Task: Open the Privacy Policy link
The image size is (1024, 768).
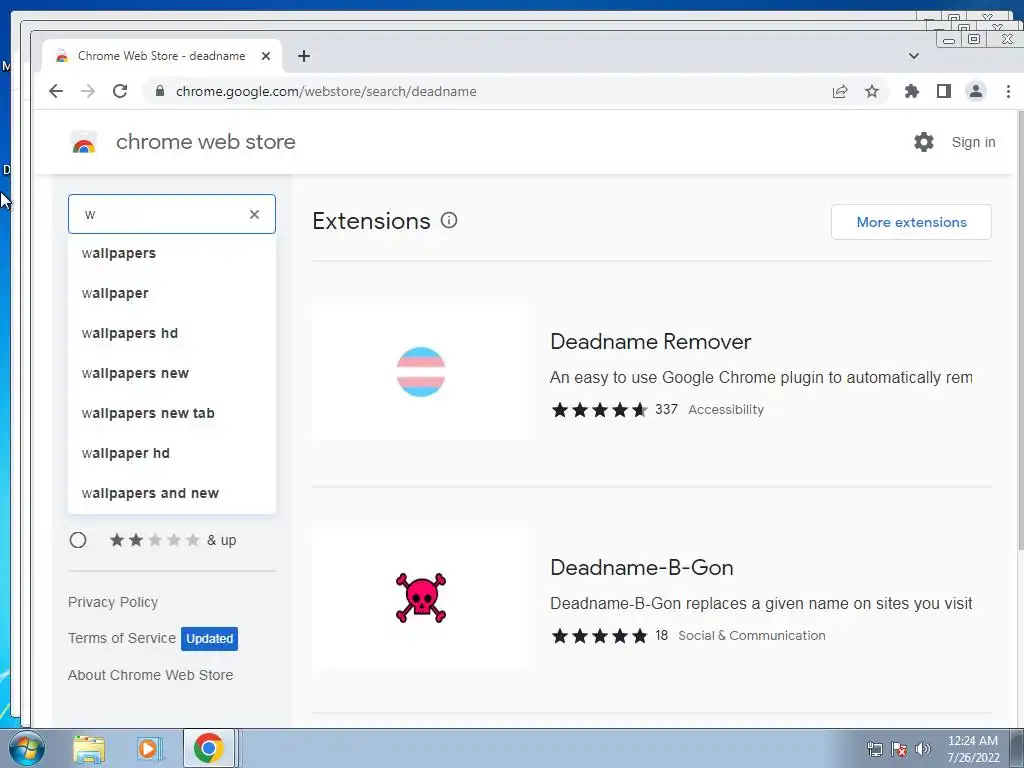Action: (x=113, y=602)
